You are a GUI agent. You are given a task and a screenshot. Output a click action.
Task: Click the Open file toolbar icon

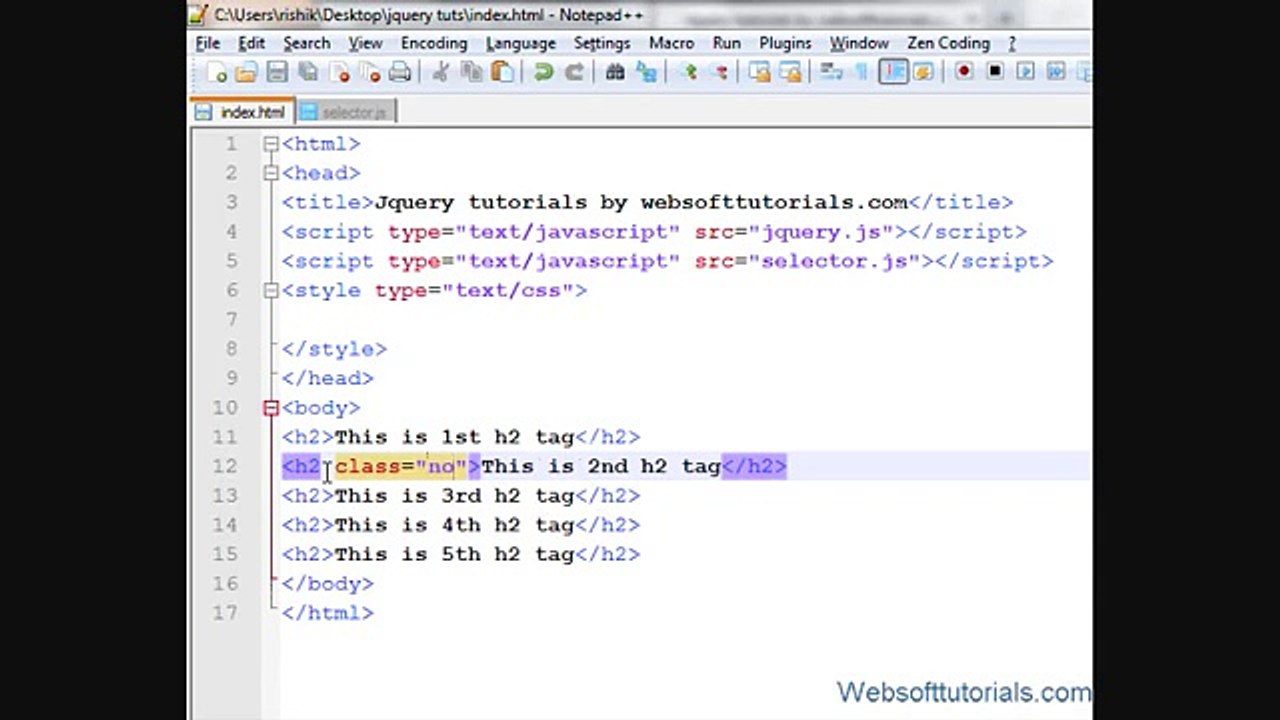247,72
